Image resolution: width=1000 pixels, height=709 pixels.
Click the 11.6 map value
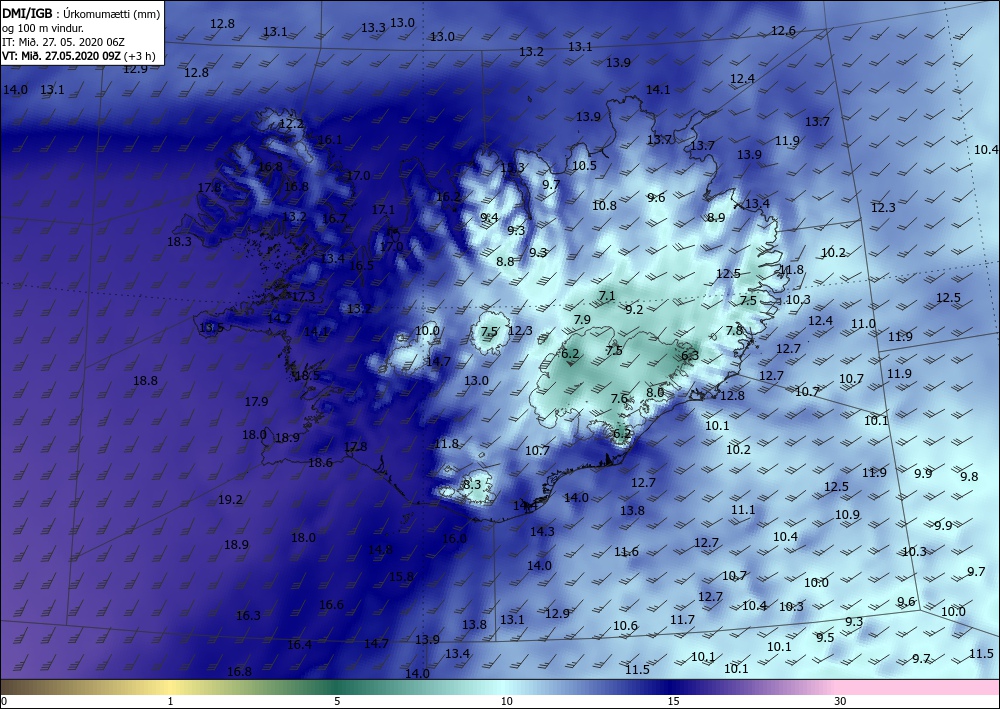click(626, 552)
